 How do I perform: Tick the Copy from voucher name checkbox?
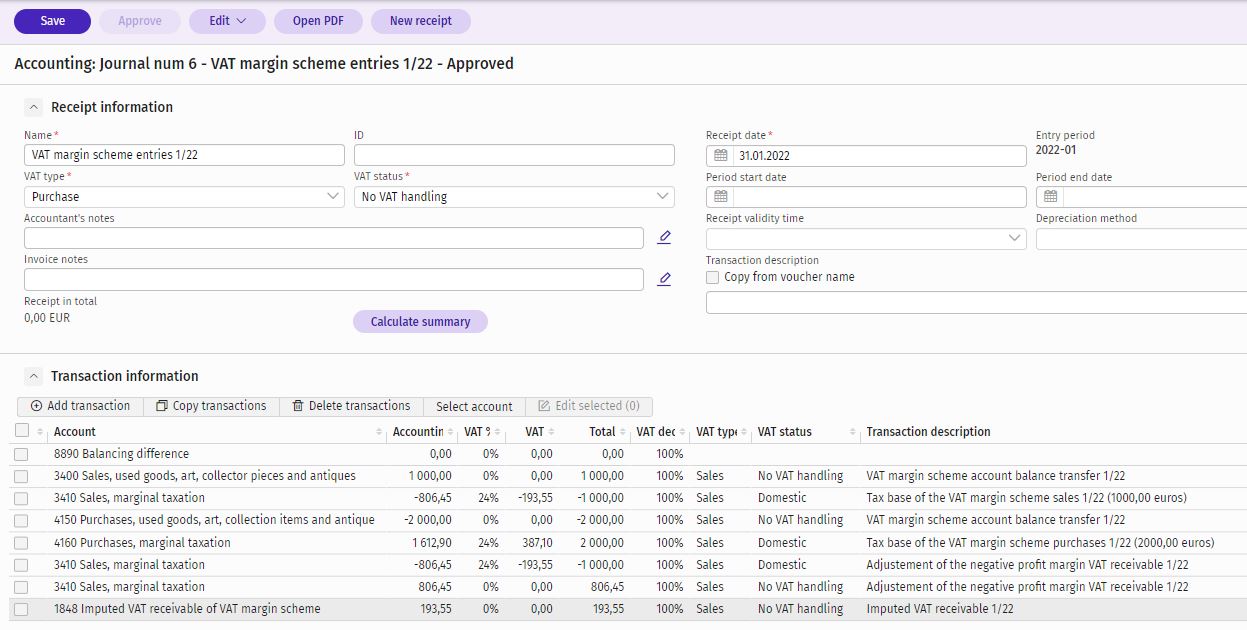pos(712,277)
